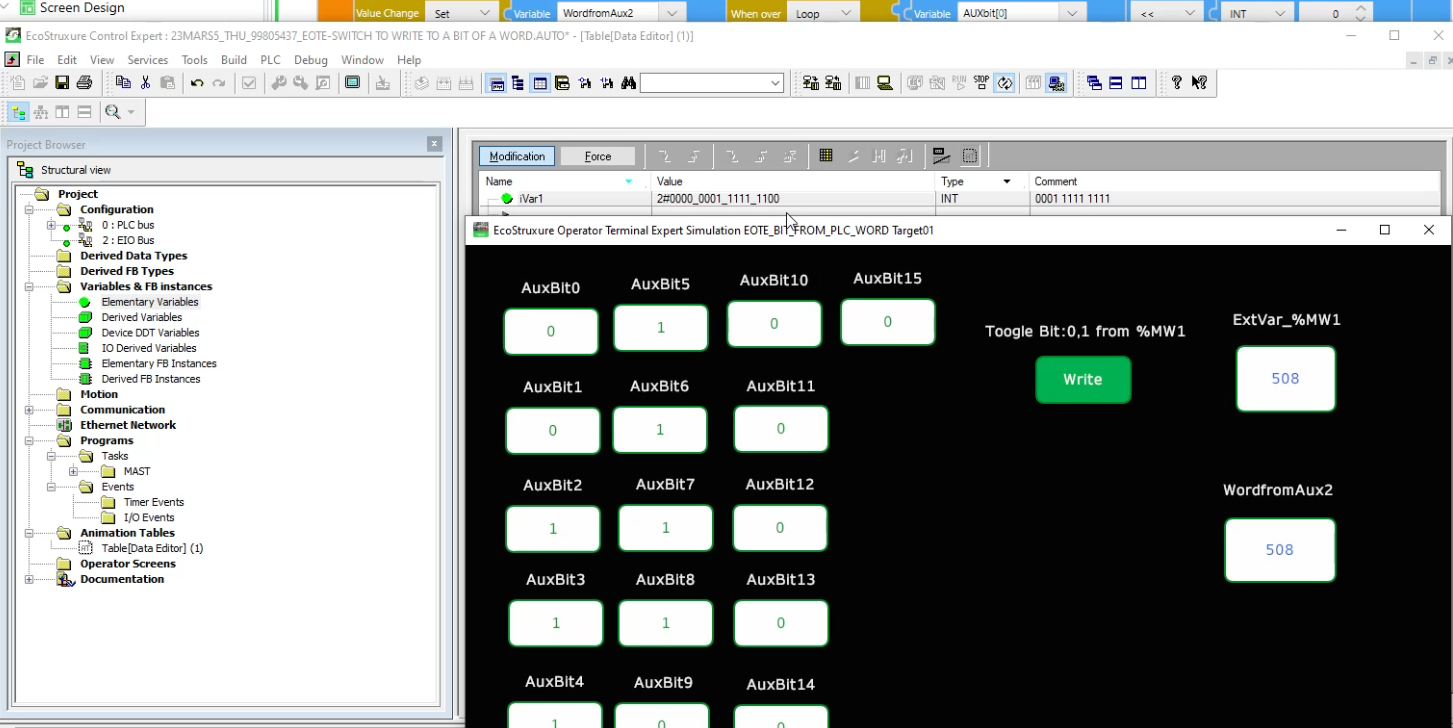The width and height of the screenshot is (1453, 728).
Task: Click the iVar1 value cell in table
Action: (793, 199)
